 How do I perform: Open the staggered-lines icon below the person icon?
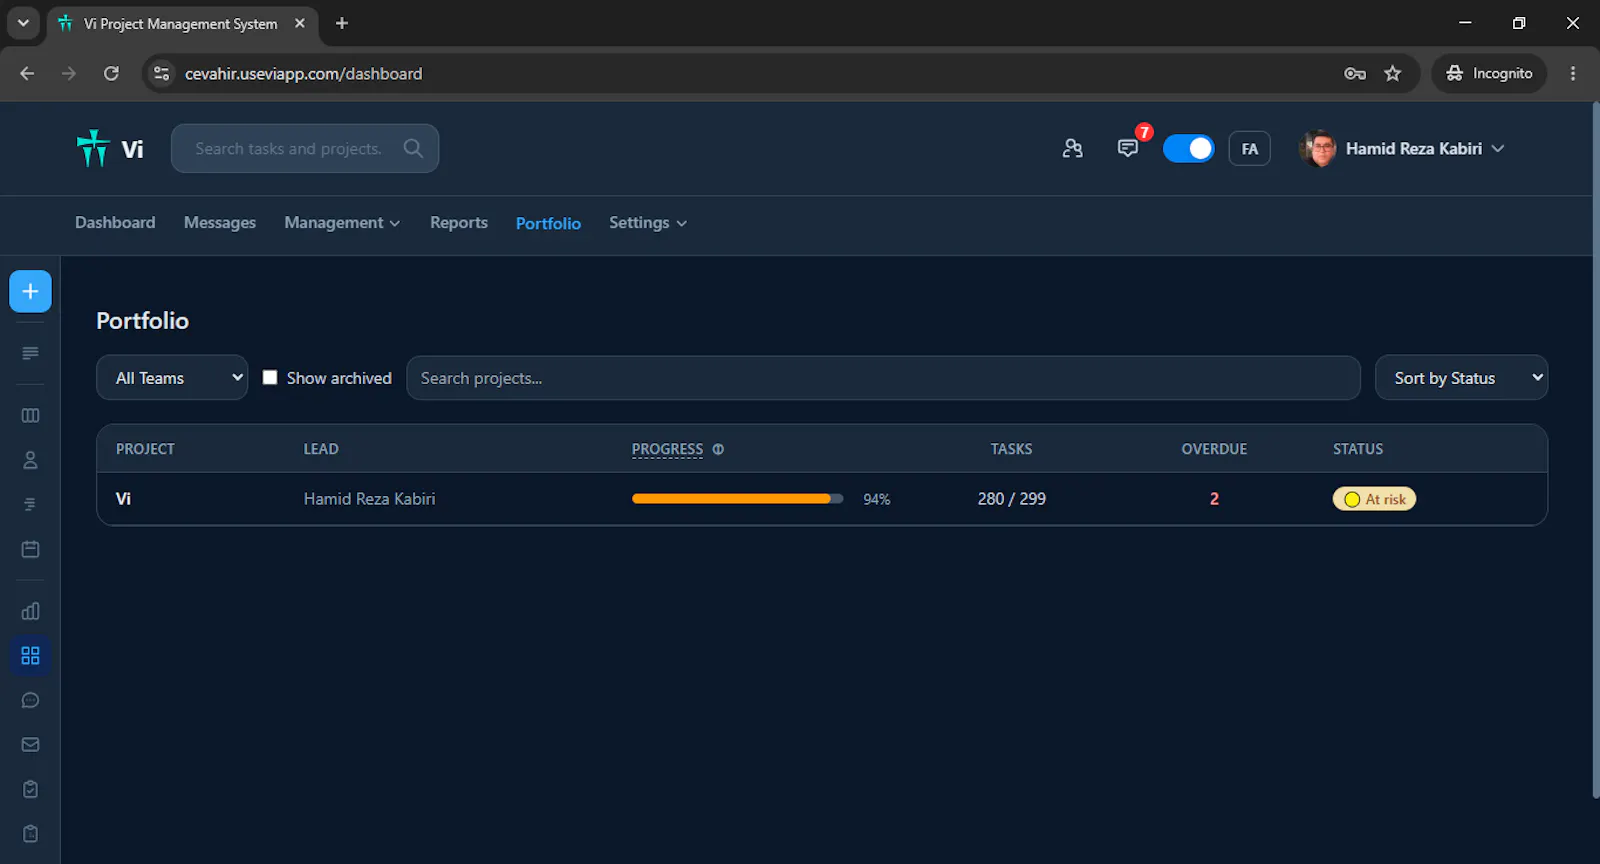point(30,504)
